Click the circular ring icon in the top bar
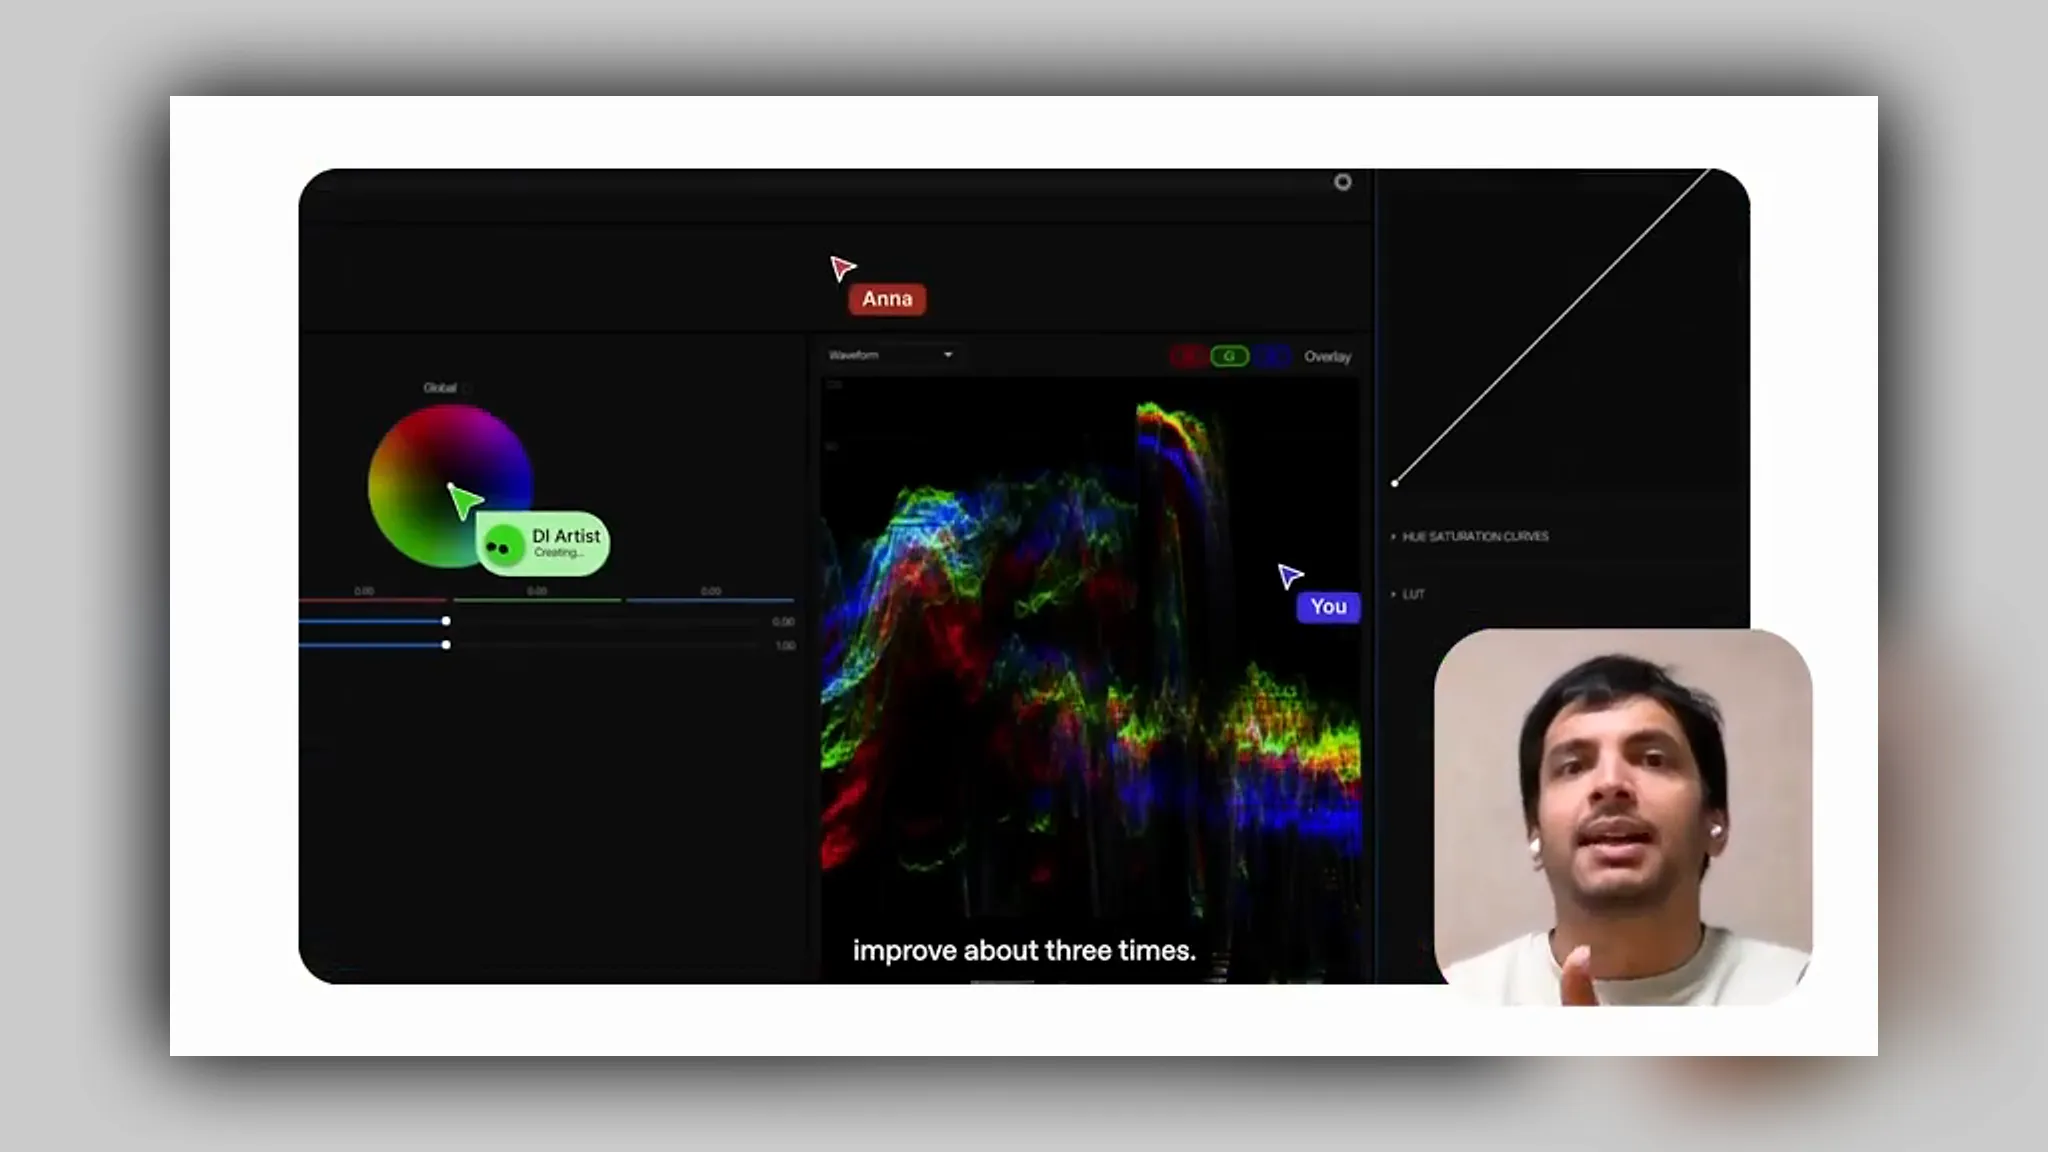The image size is (2048, 1152). [x=1343, y=182]
